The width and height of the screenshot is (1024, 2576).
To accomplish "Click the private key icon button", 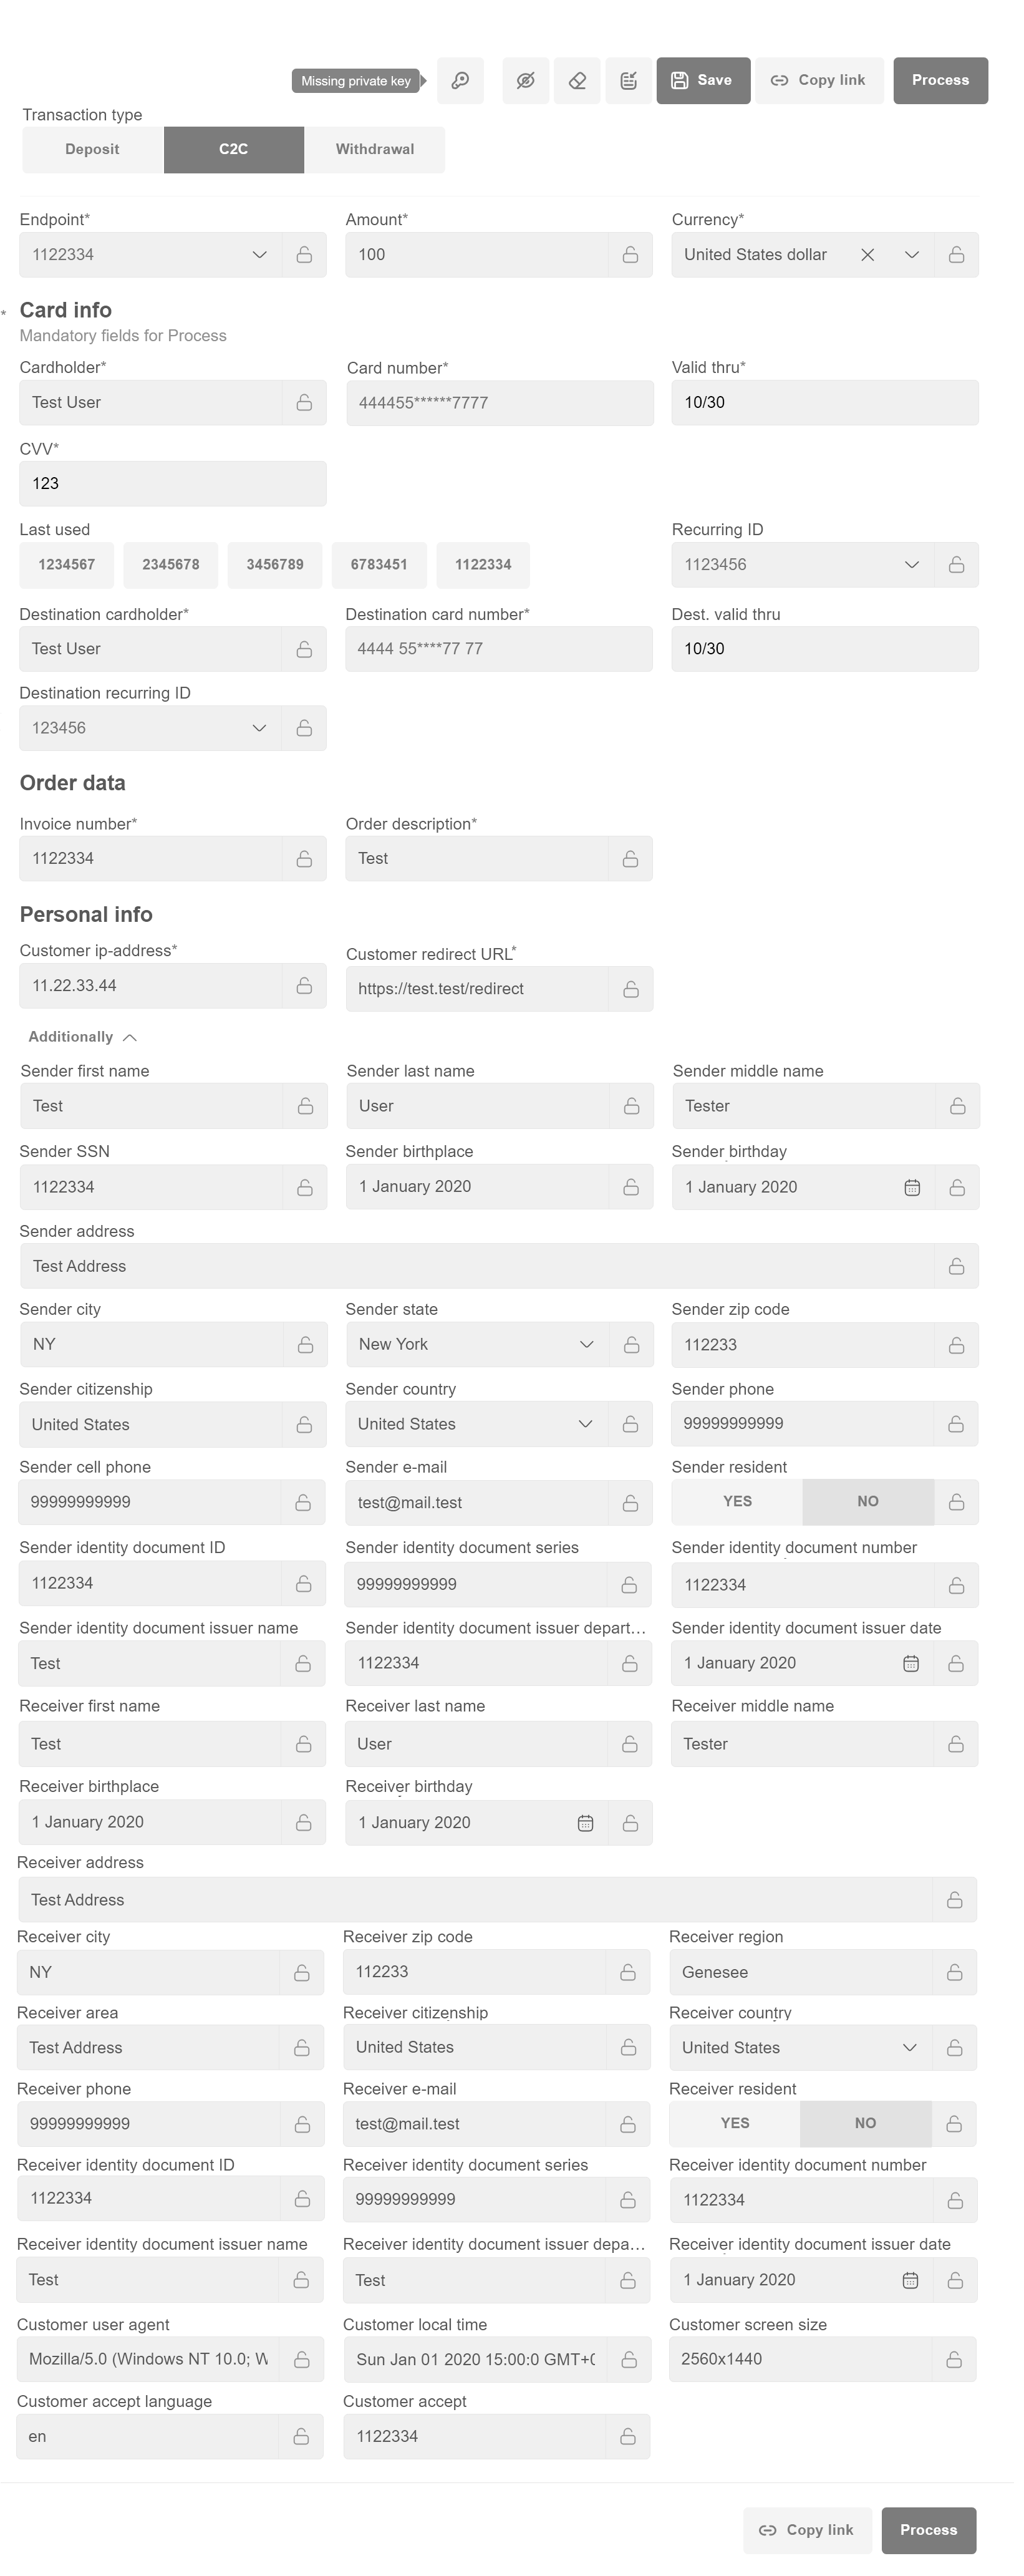I will [460, 81].
